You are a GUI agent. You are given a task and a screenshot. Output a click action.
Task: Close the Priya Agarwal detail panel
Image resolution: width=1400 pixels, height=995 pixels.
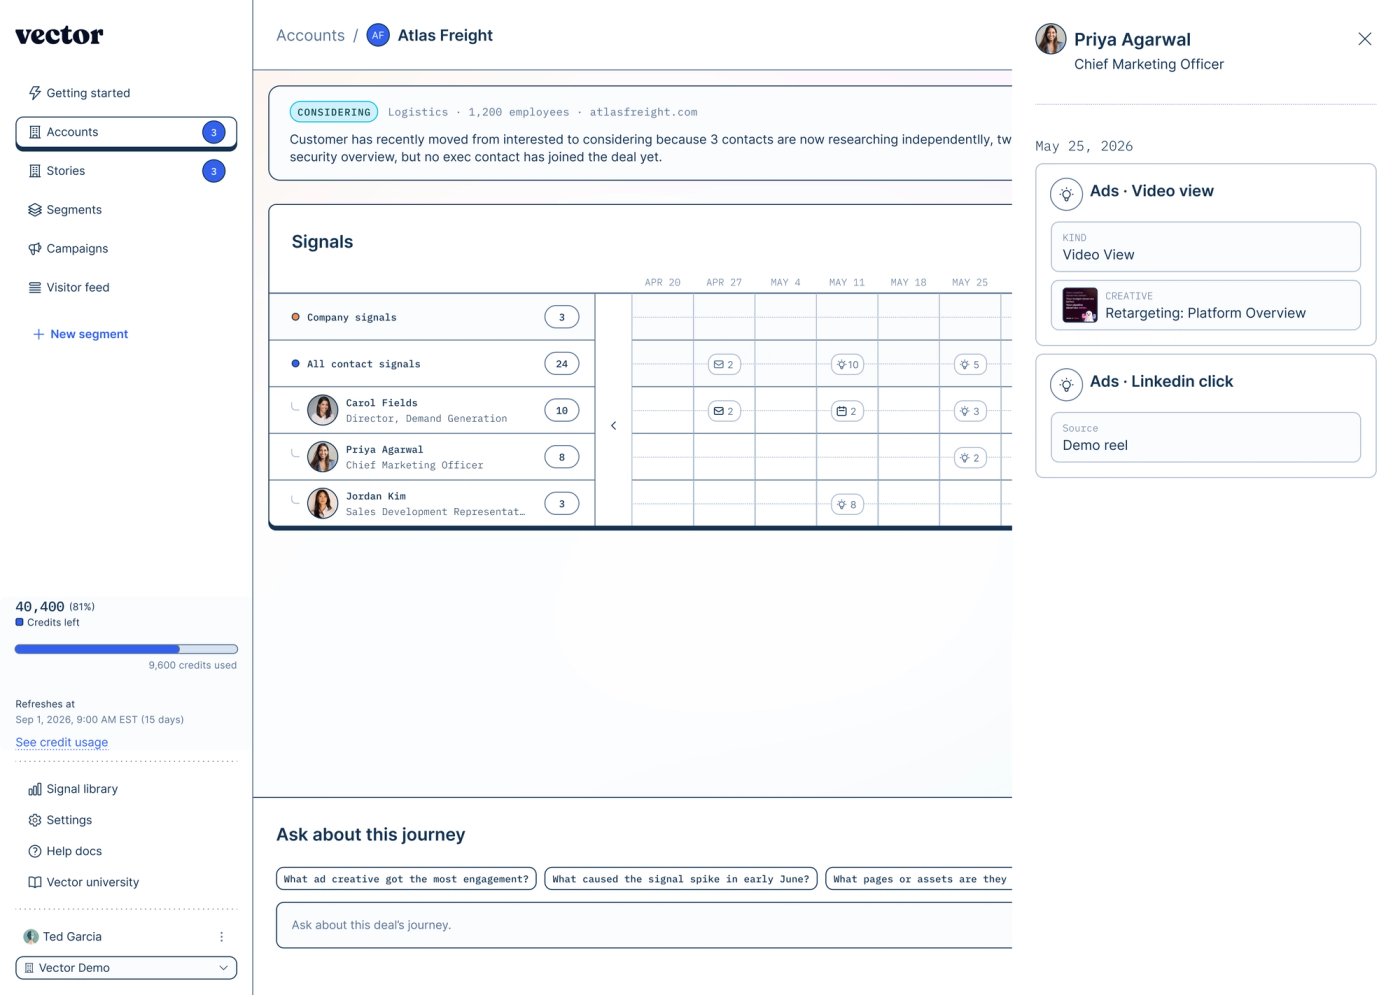coord(1365,39)
